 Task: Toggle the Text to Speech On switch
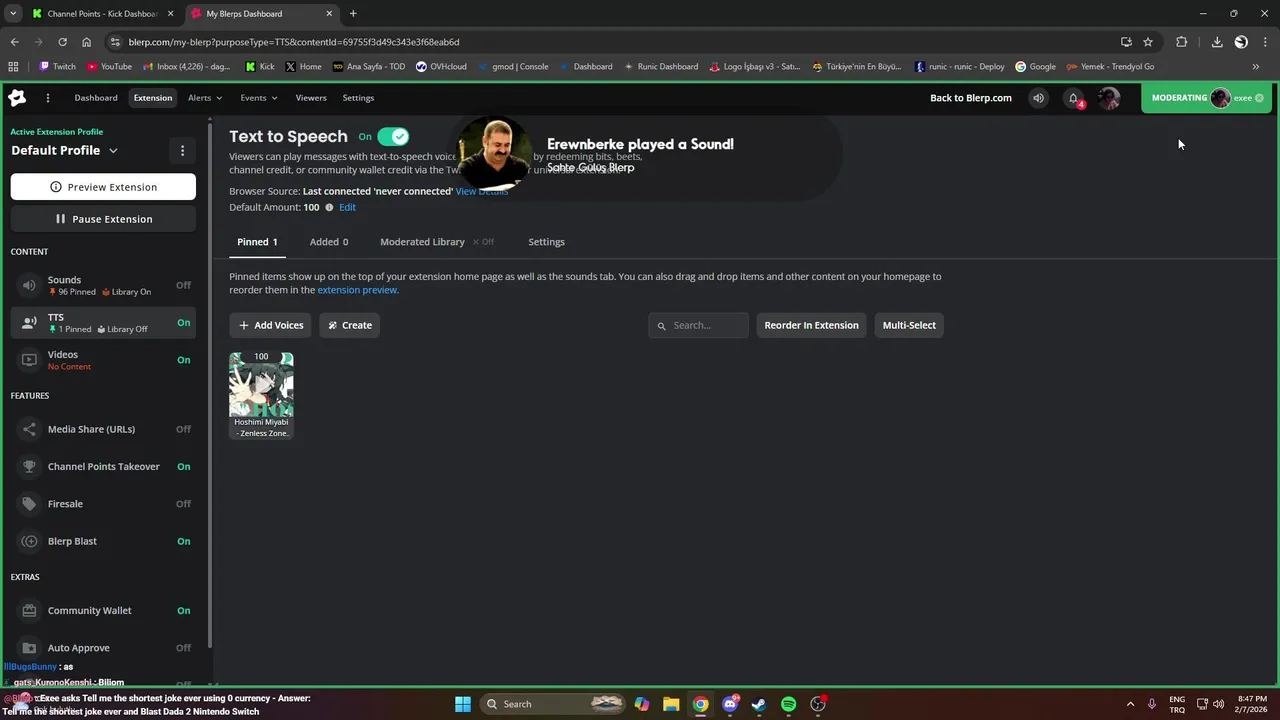tap(393, 137)
